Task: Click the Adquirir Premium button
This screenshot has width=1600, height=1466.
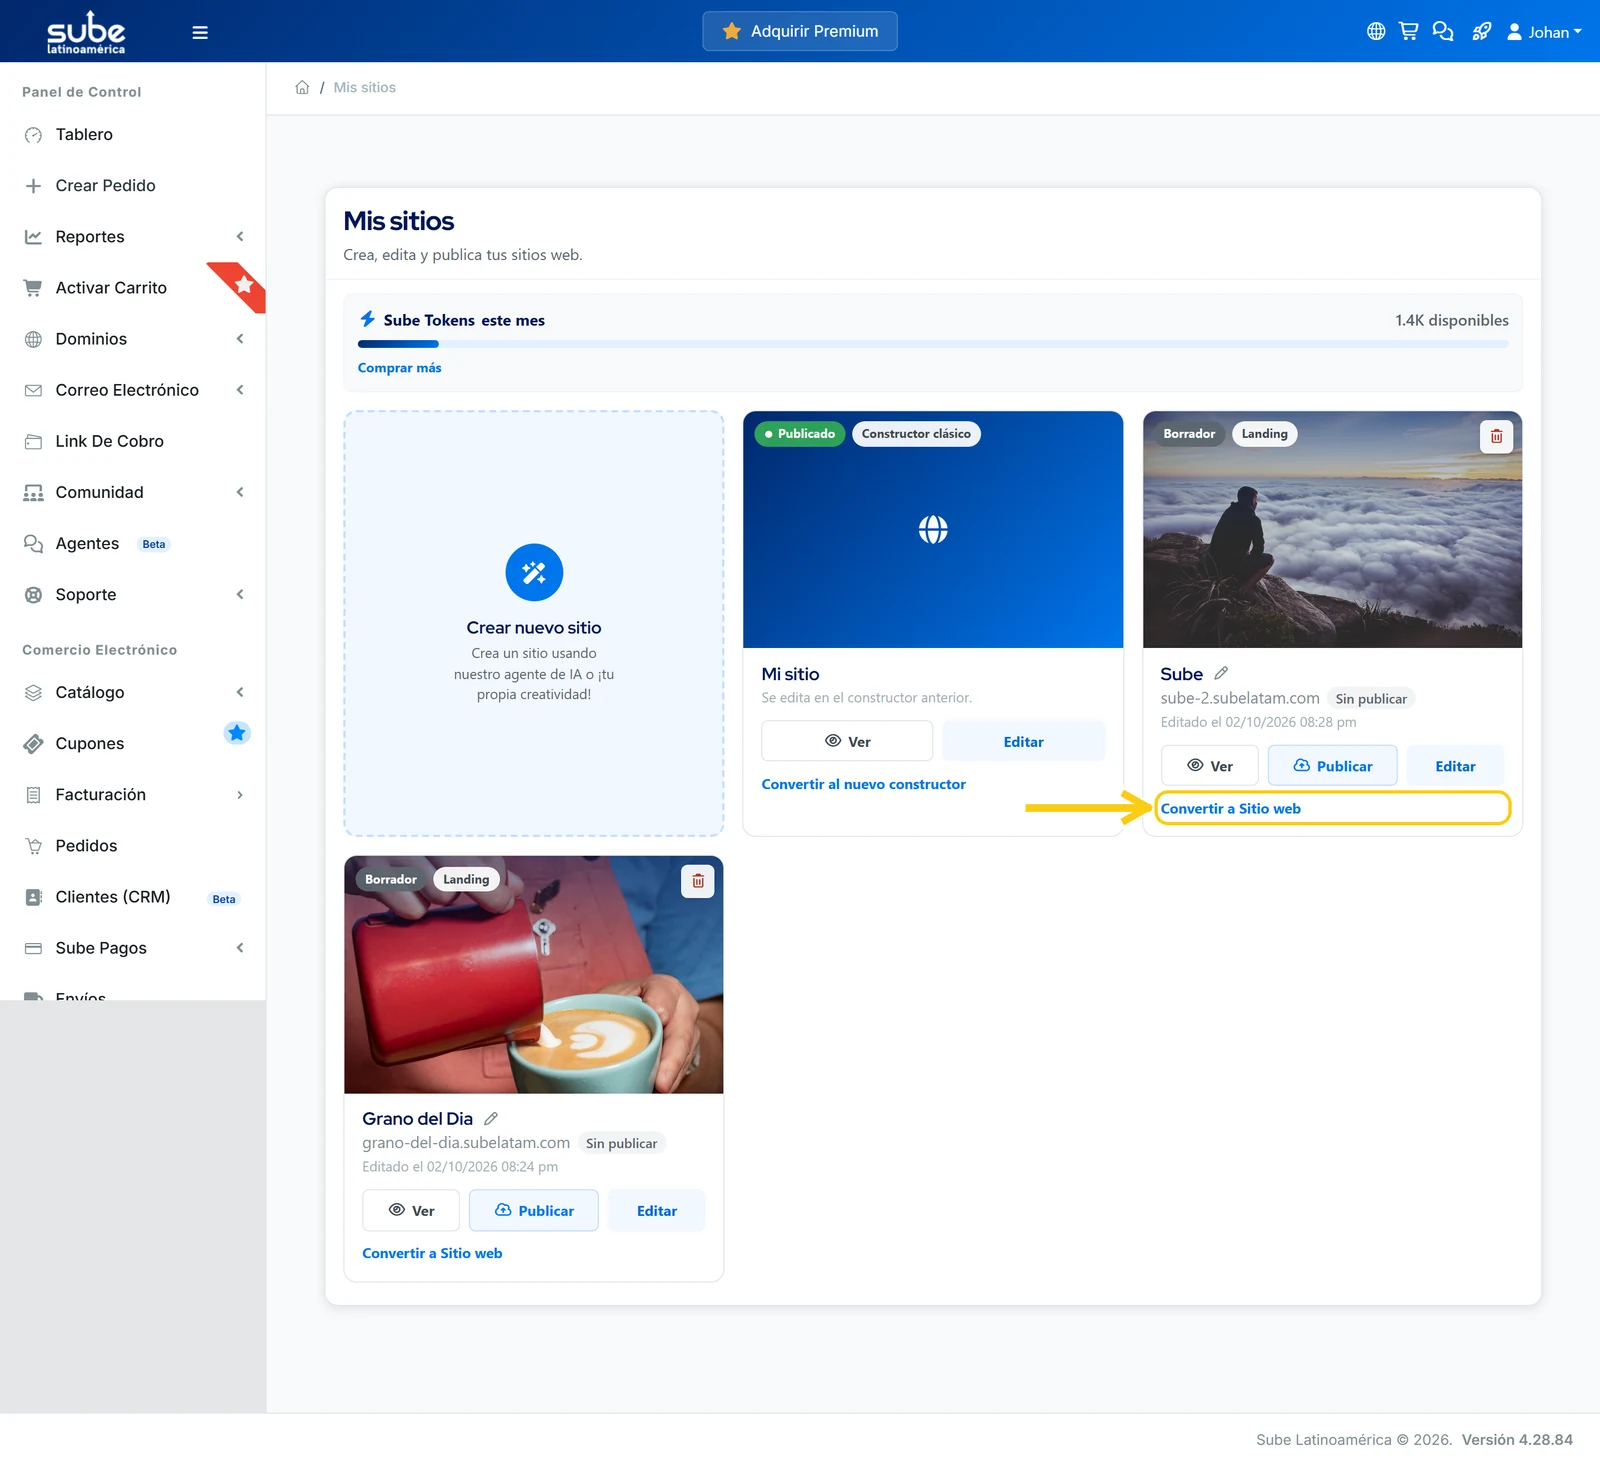Action: pos(800,31)
